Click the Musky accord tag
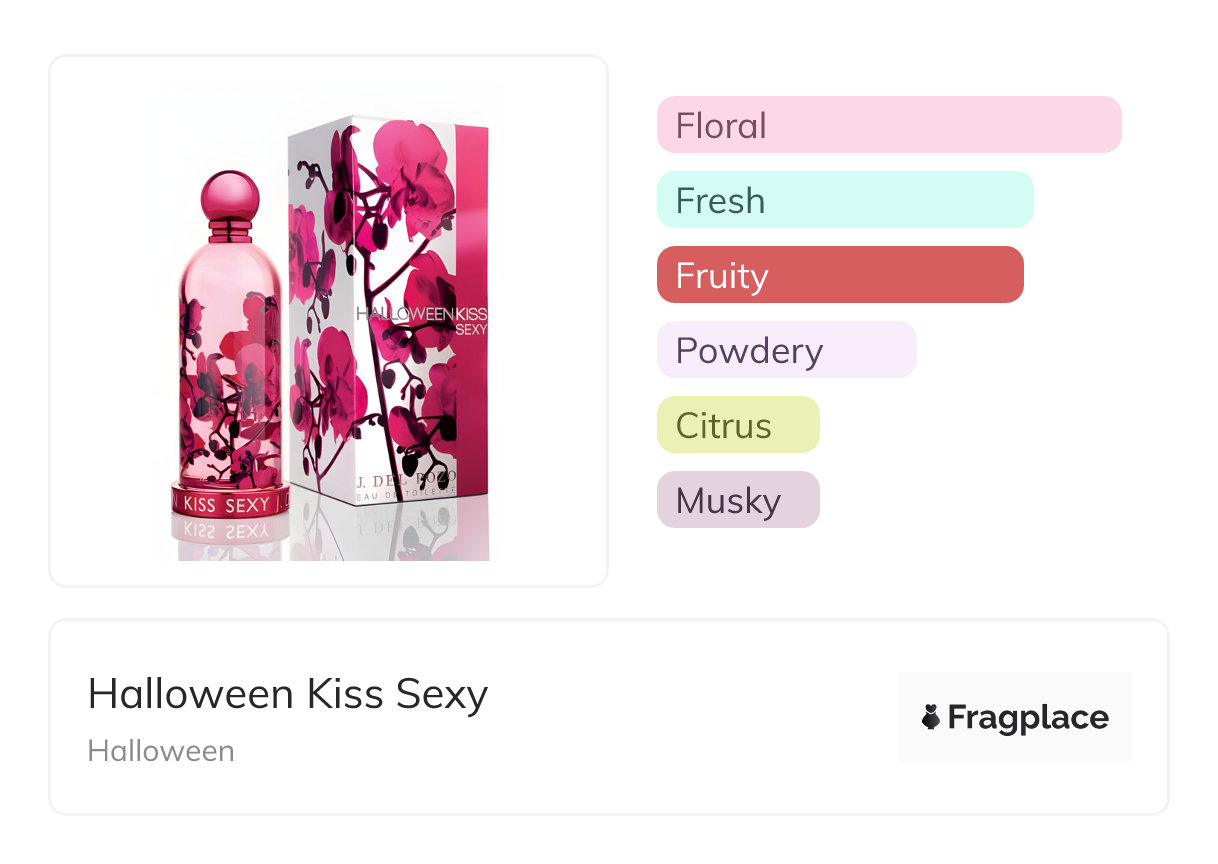Screen dimensions: 1218x864 click(738, 500)
